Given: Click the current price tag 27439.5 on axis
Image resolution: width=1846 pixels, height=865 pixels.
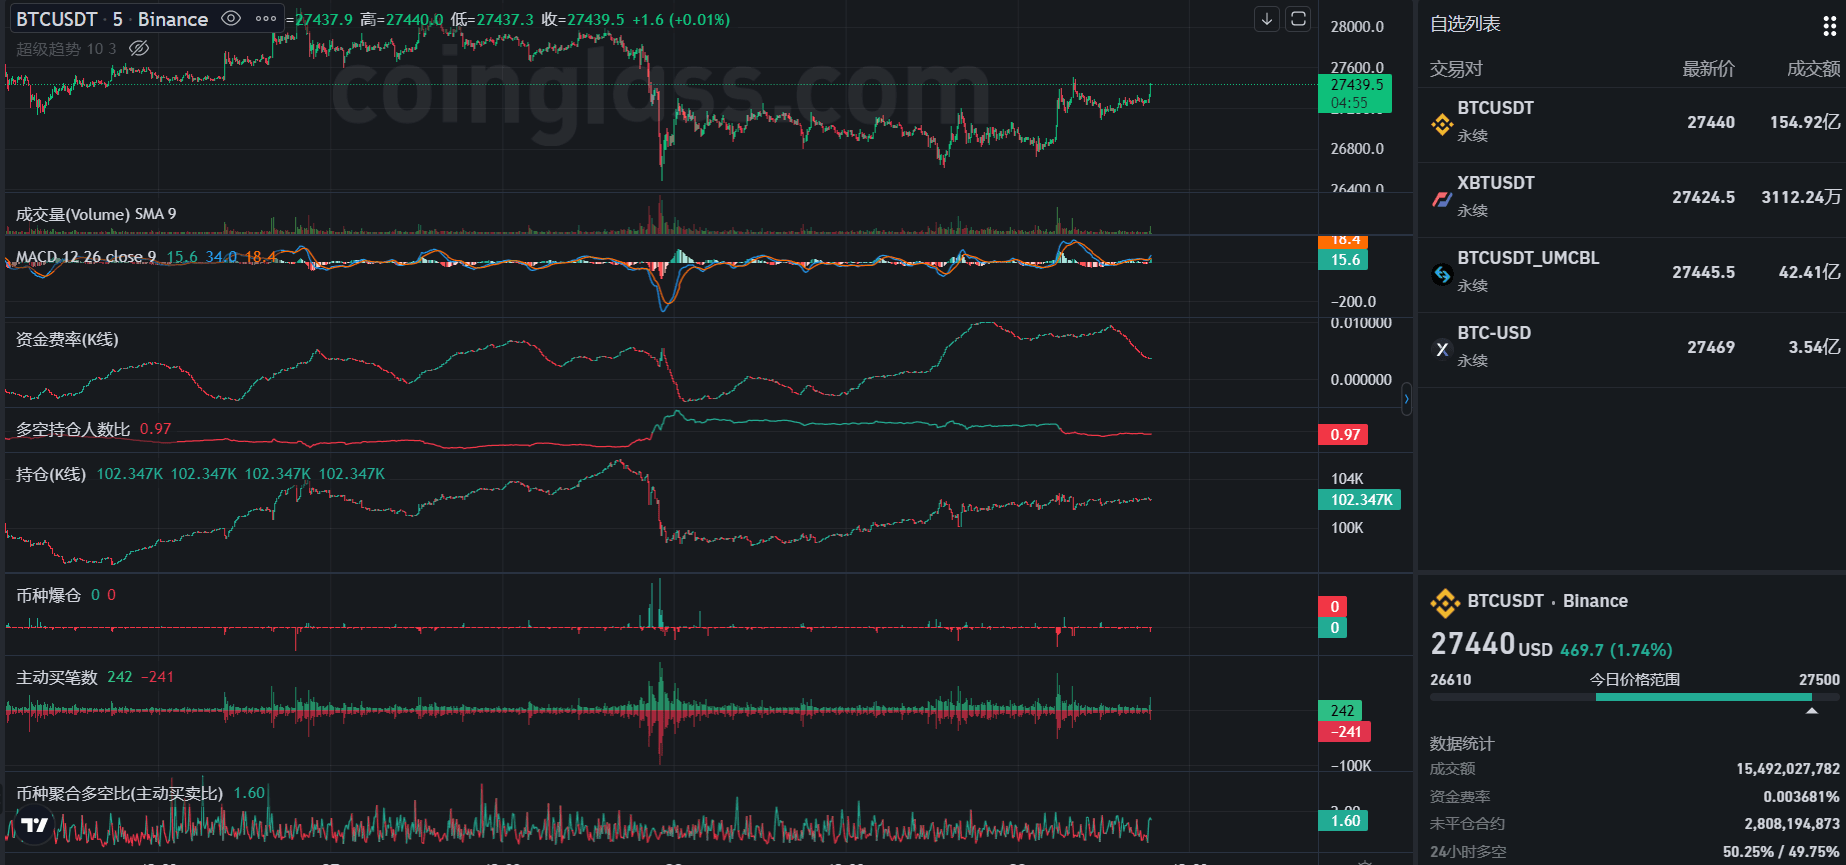Looking at the screenshot, I should click(1355, 93).
